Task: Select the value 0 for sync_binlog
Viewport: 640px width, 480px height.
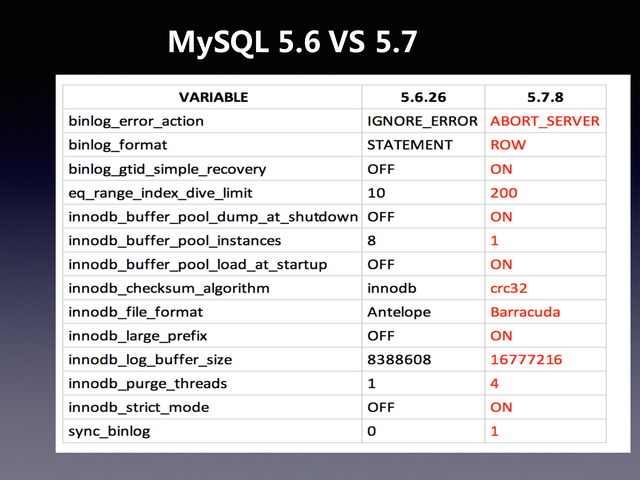Action: [371, 431]
